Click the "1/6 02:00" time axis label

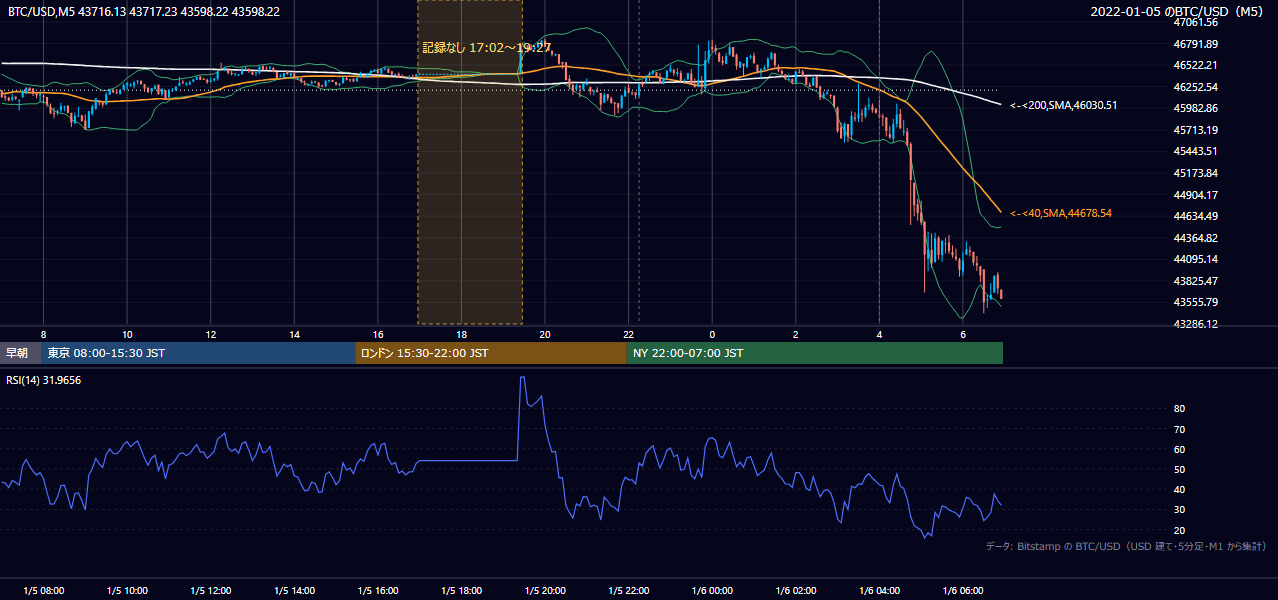(796, 591)
